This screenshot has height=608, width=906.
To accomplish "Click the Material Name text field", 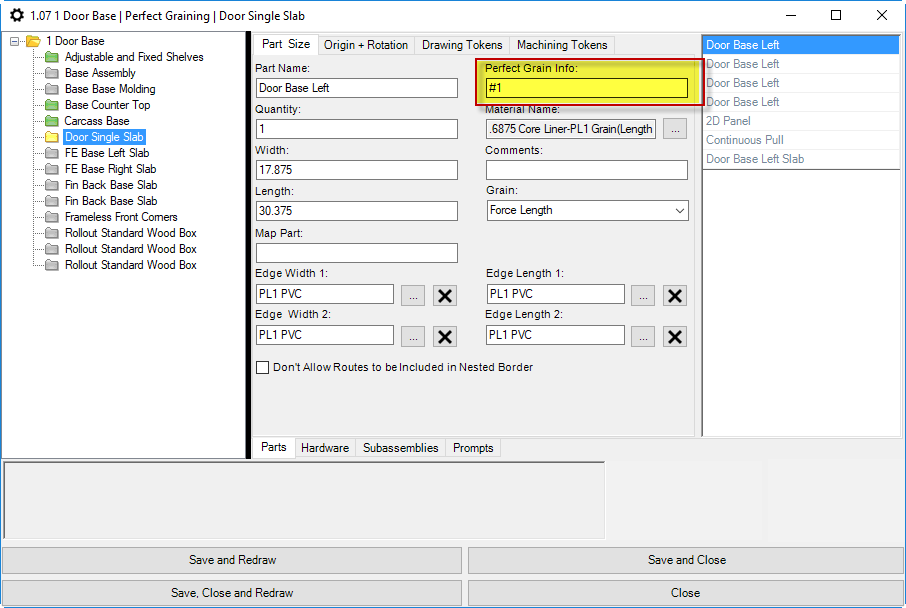I will point(571,129).
